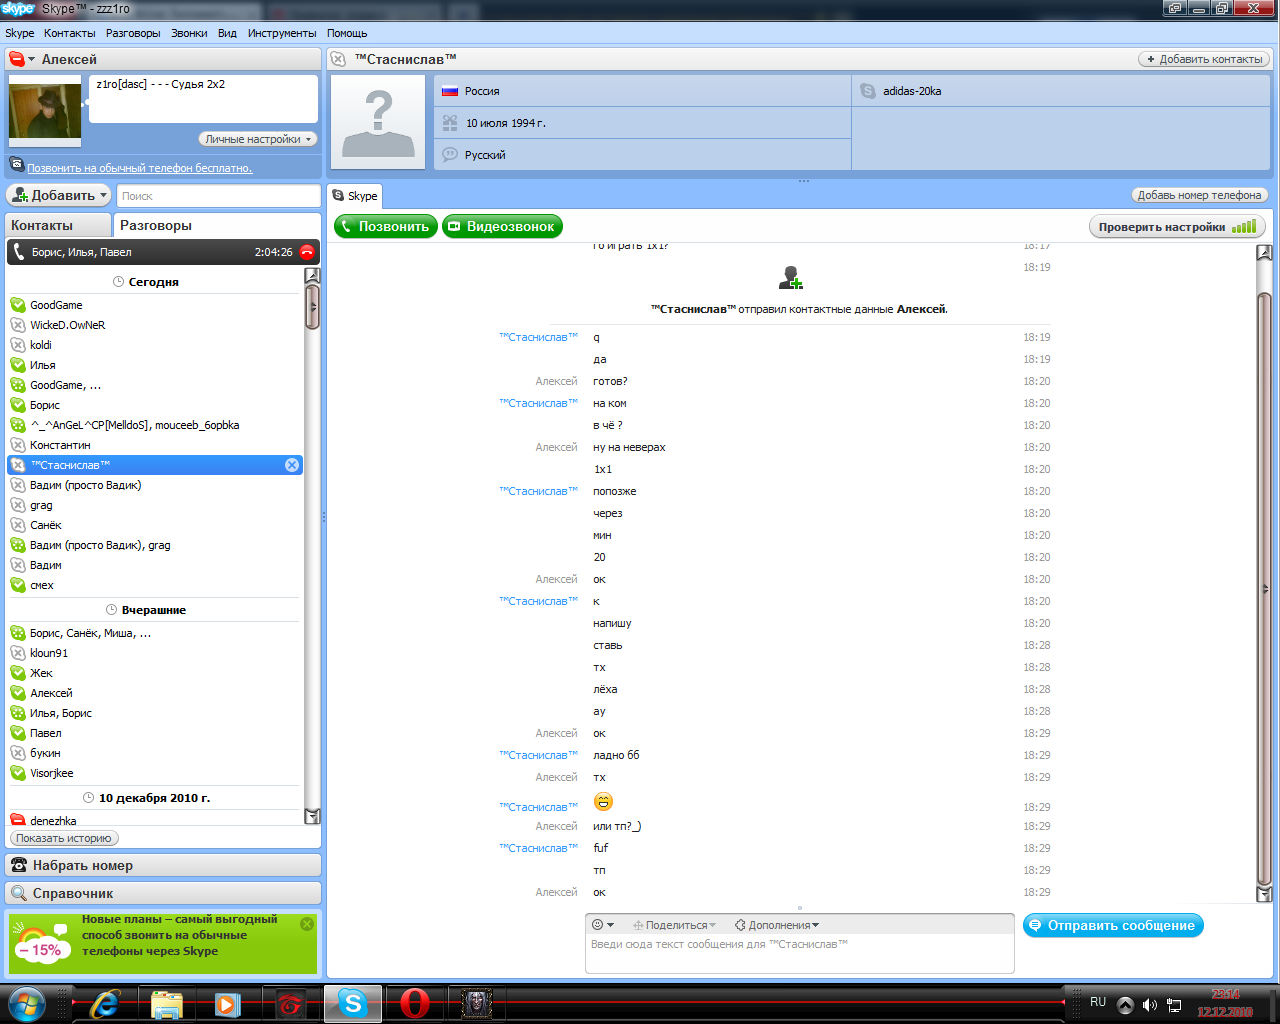Click the Добавить контакты button
This screenshot has height=1024, width=1280.
[x=1204, y=59]
